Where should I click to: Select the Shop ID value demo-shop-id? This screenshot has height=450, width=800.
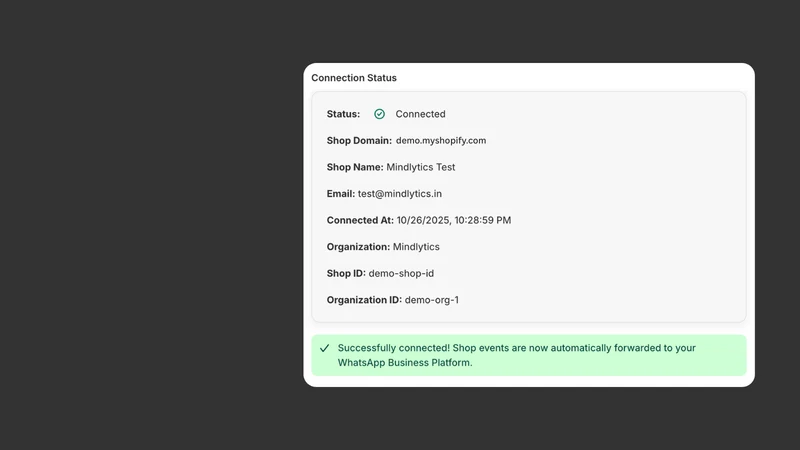(401, 273)
